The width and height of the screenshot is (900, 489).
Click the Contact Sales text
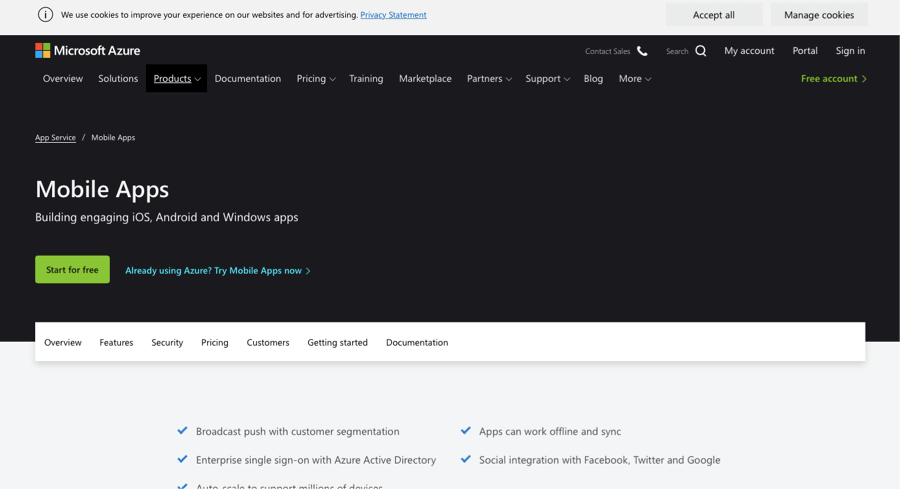tap(607, 51)
